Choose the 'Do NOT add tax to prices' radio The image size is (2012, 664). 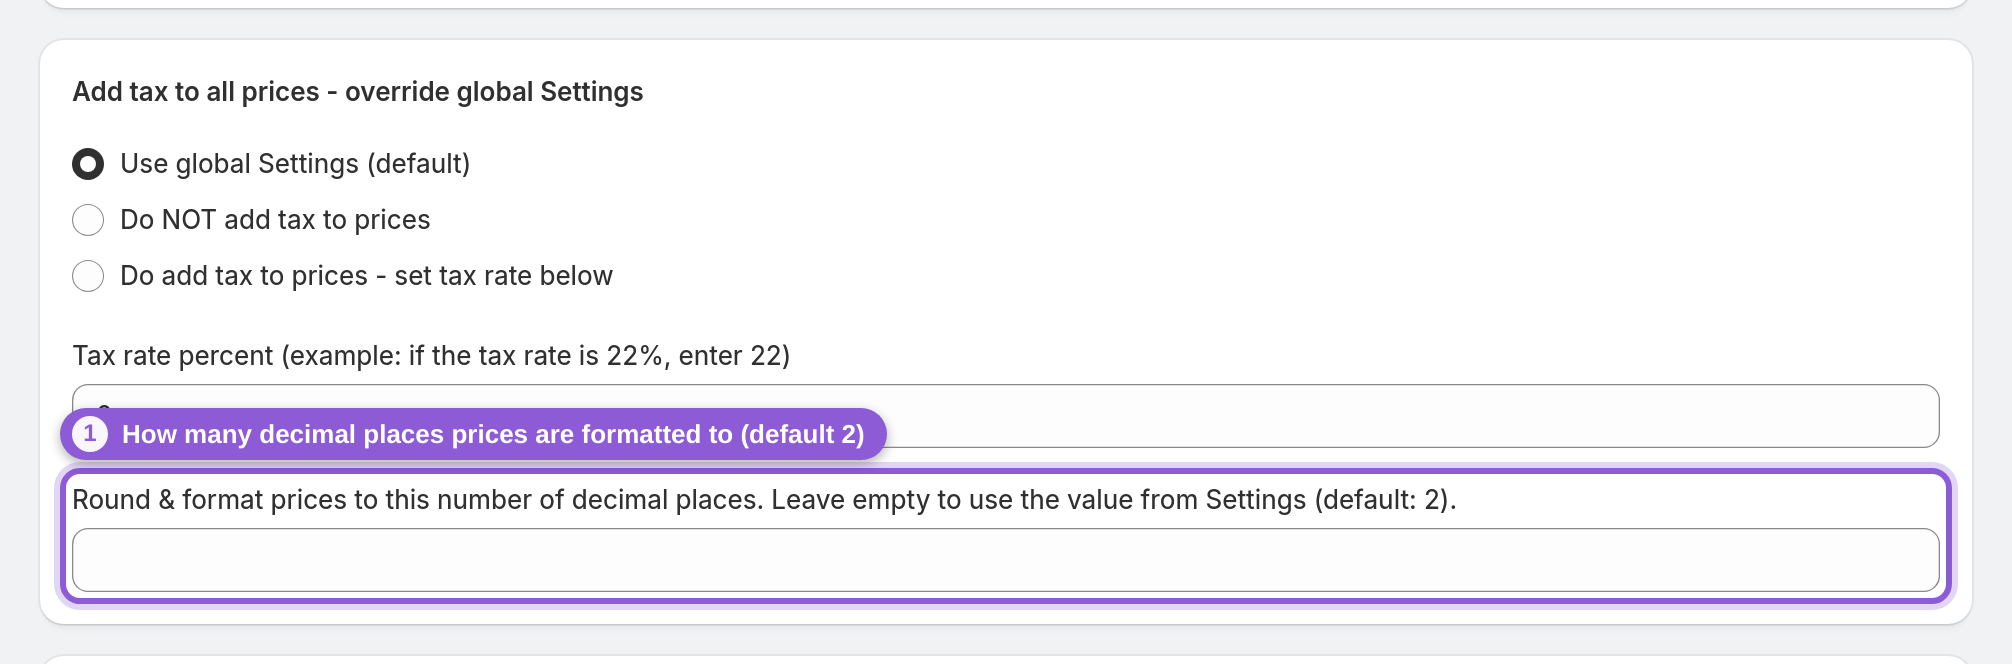point(88,220)
